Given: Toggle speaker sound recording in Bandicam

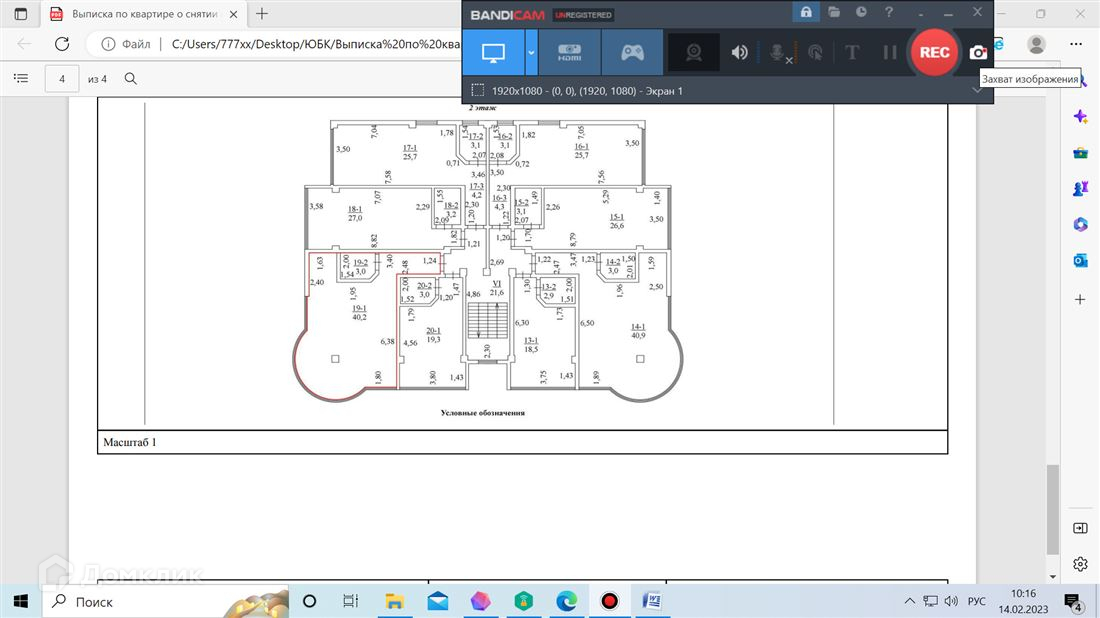Looking at the screenshot, I should (x=739, y=53).
